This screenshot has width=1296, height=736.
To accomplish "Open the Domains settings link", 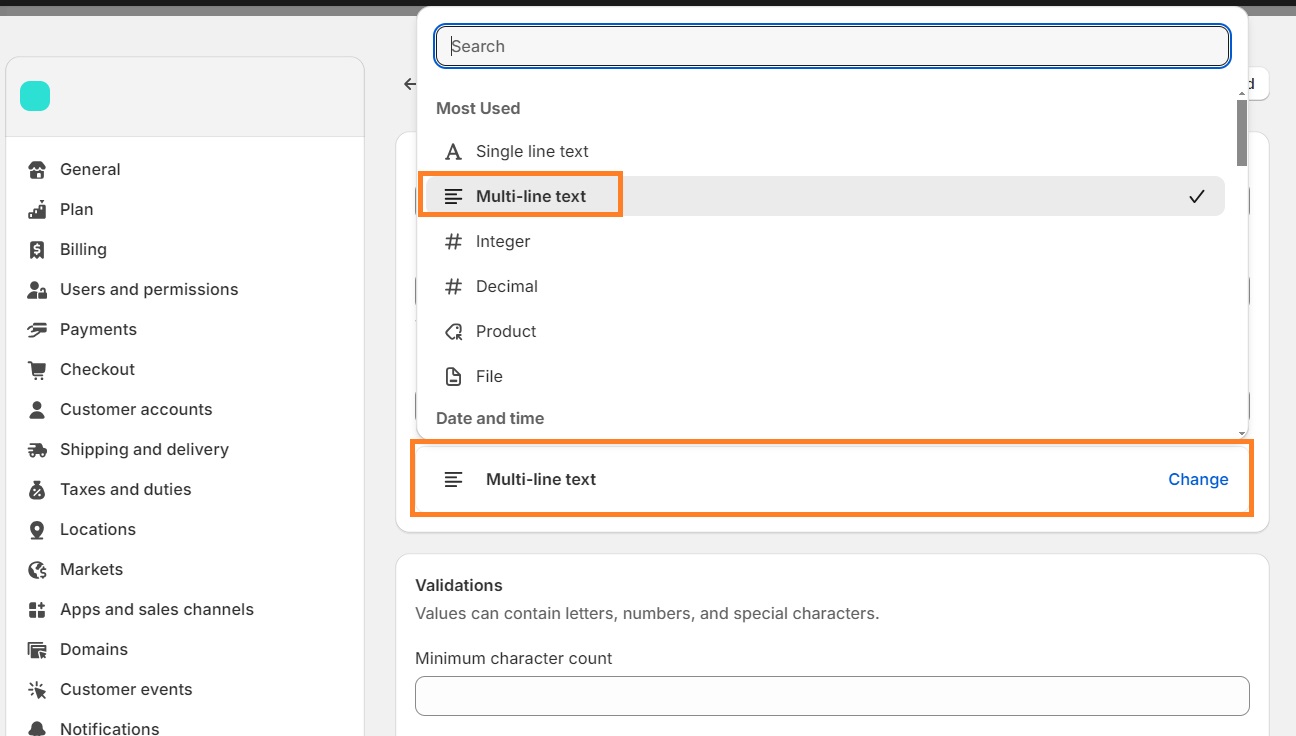I will coord(94,649).
